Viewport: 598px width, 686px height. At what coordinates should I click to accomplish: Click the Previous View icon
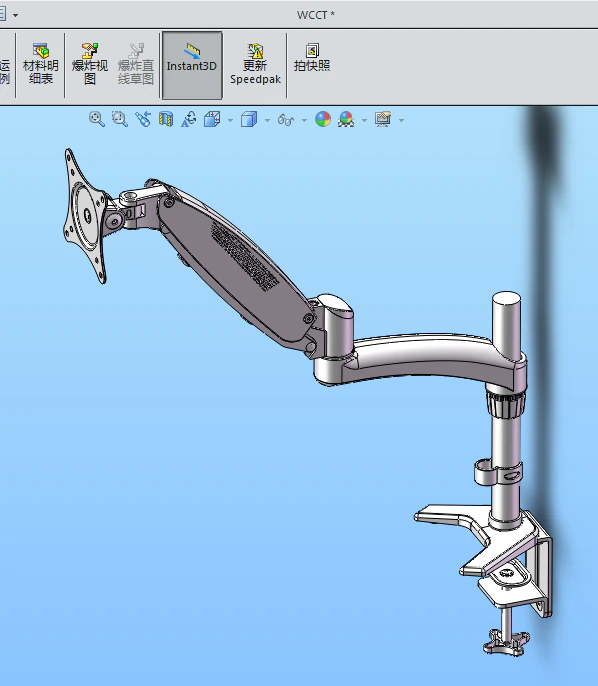(x=143, y=119)
